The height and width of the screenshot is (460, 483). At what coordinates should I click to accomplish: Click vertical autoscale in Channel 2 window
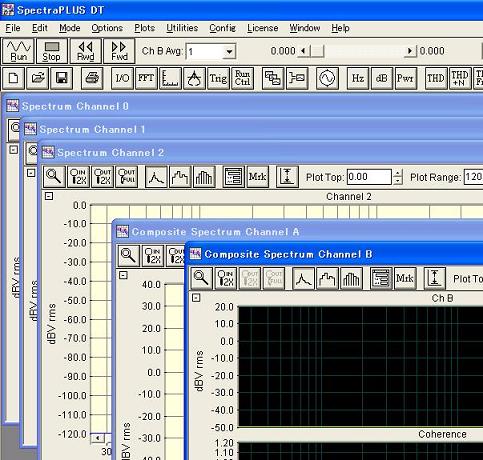[287, 177]
